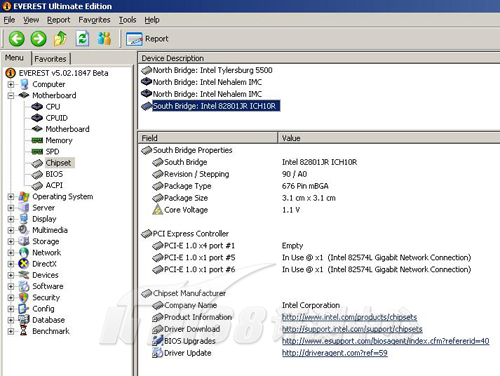Select the ACPI chip icon

coord(37,185)
